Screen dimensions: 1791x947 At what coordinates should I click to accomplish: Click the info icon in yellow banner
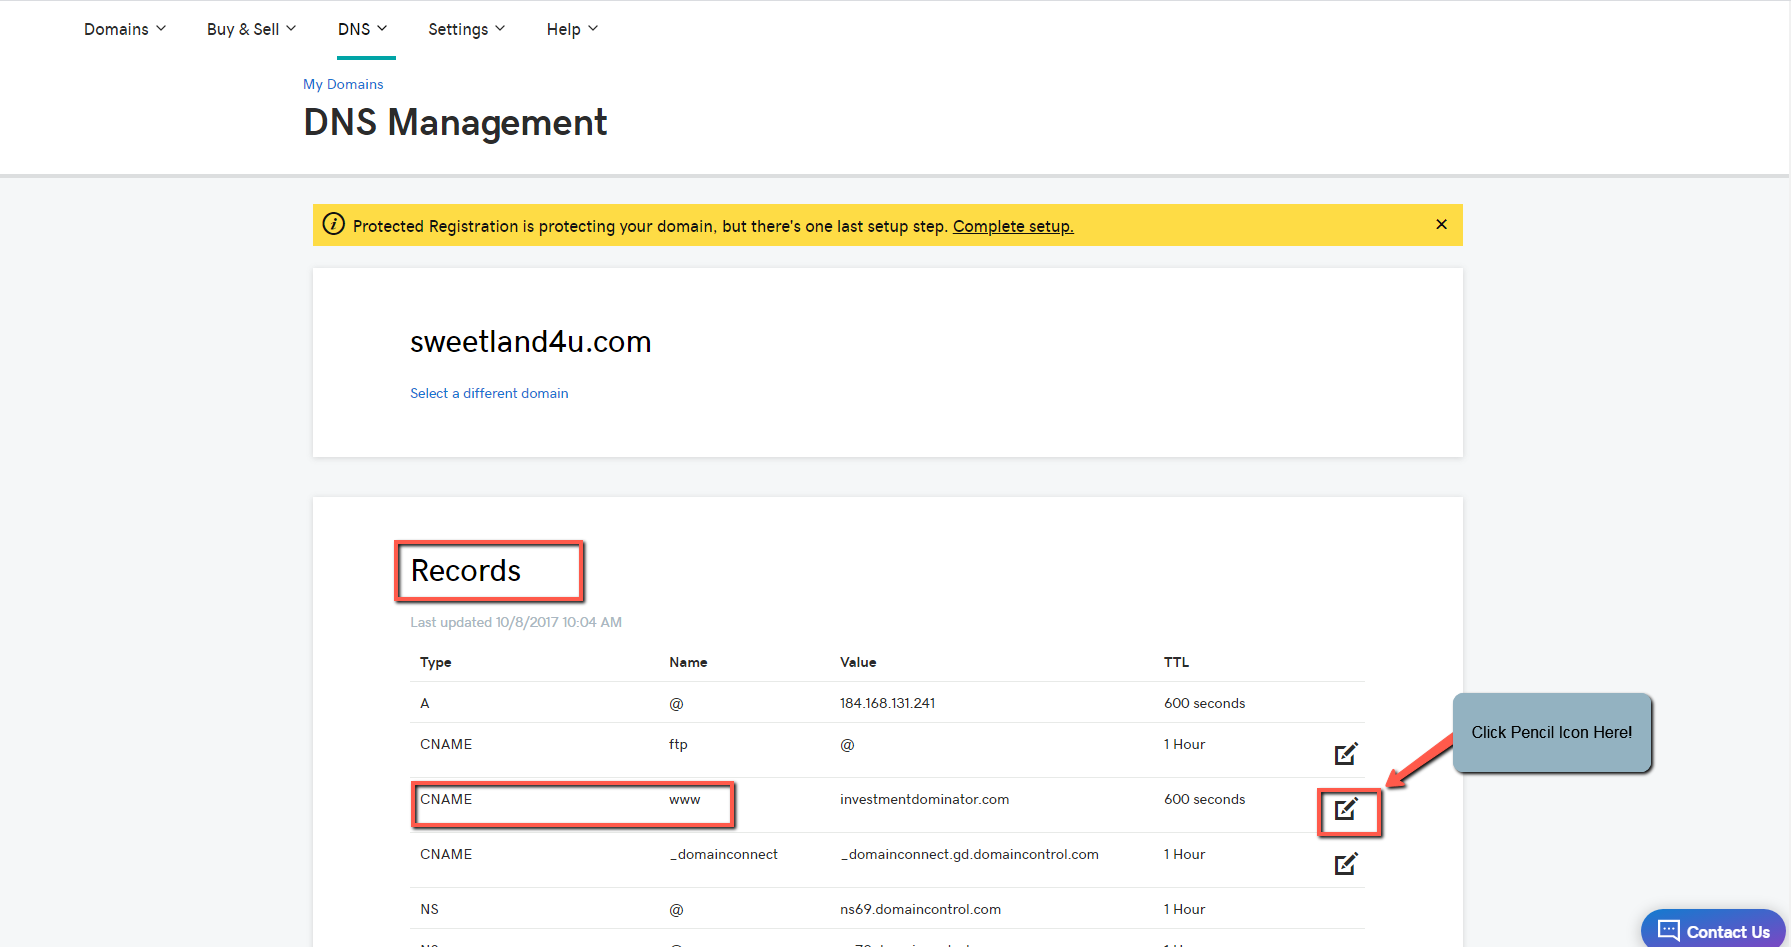tap(334, 225)
